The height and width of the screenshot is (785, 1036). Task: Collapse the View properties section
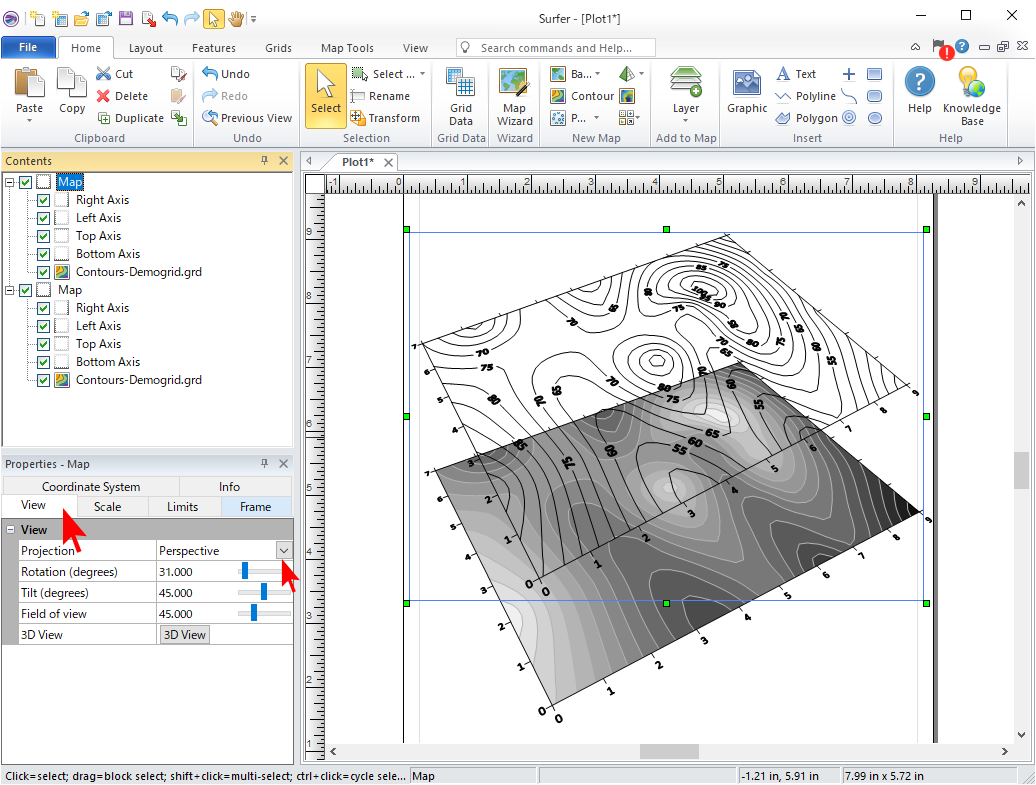click(10, 530)
